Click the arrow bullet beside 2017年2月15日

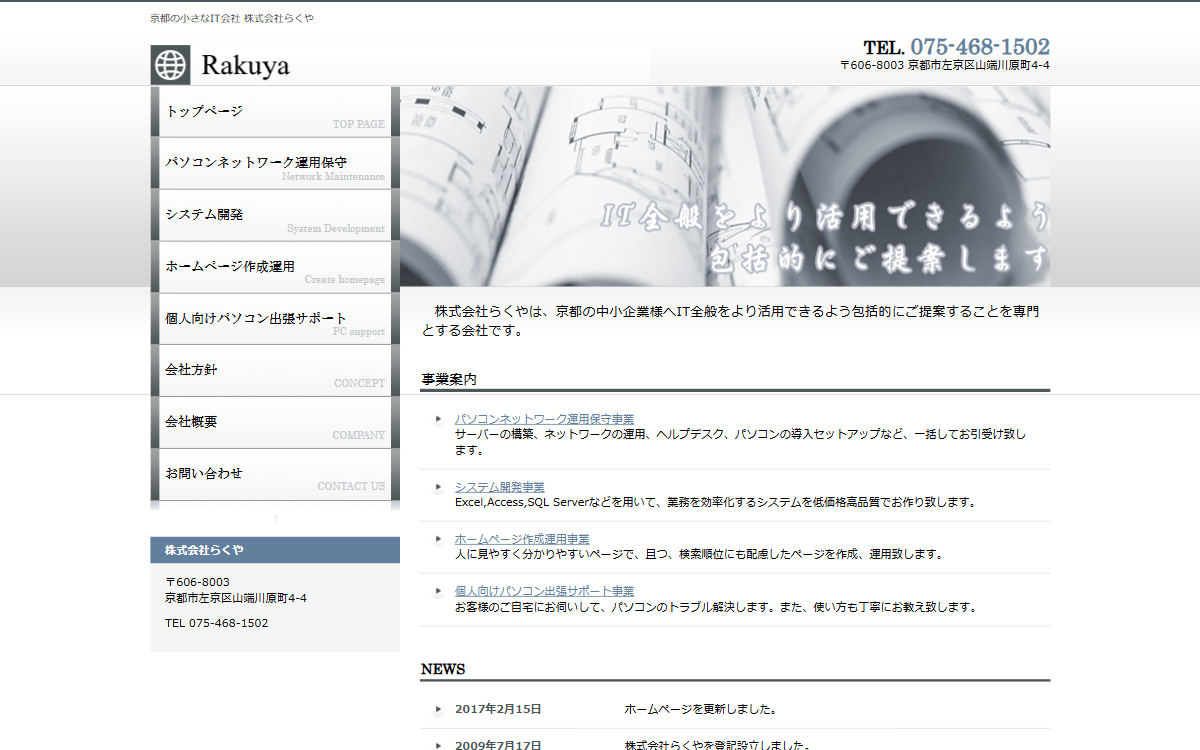click(438, 710)
